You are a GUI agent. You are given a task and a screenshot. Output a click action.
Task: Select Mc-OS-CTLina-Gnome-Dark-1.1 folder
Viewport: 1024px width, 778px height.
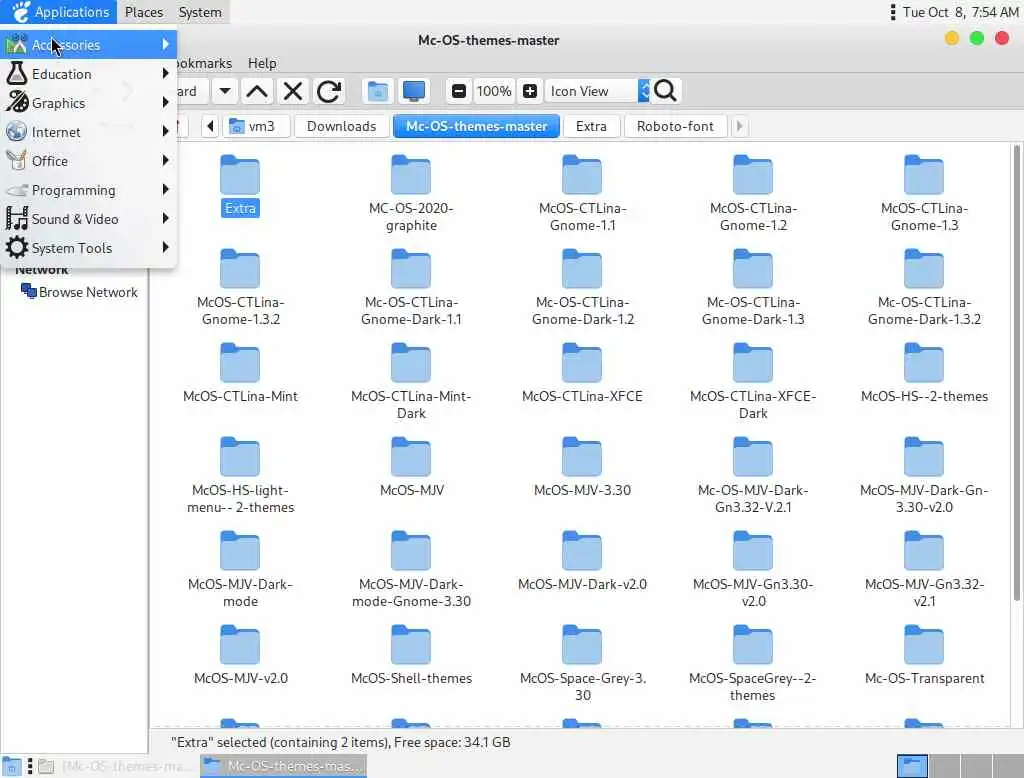(x=411, y=268)
